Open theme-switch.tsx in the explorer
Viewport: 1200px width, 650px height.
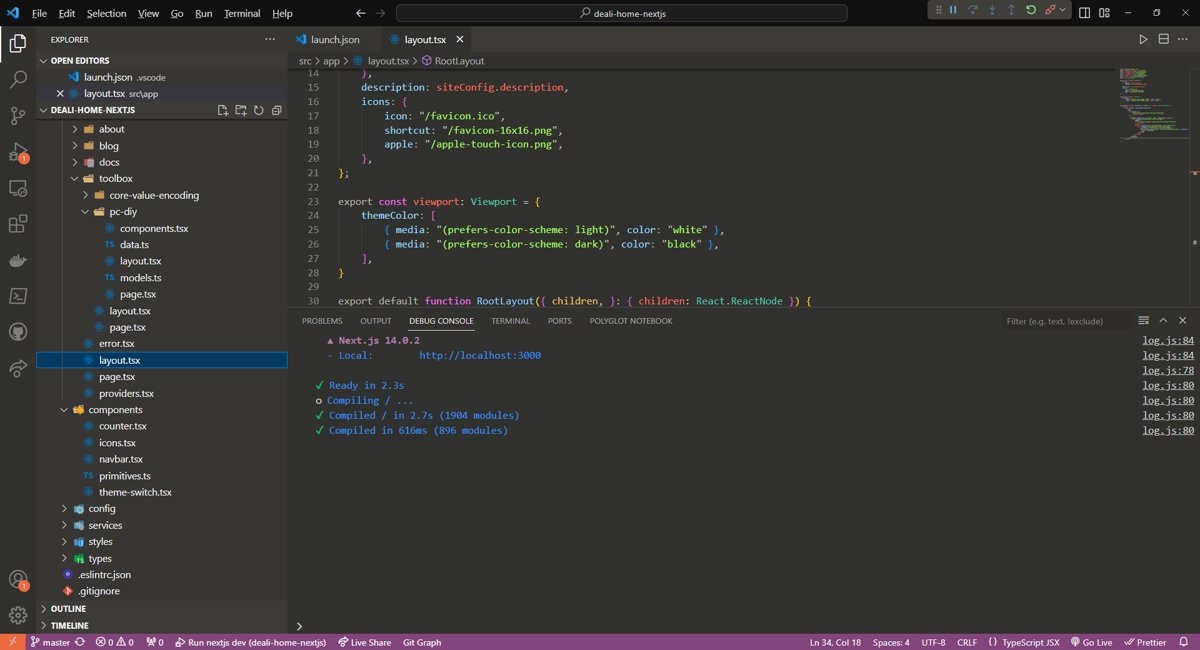coord(135,492)
